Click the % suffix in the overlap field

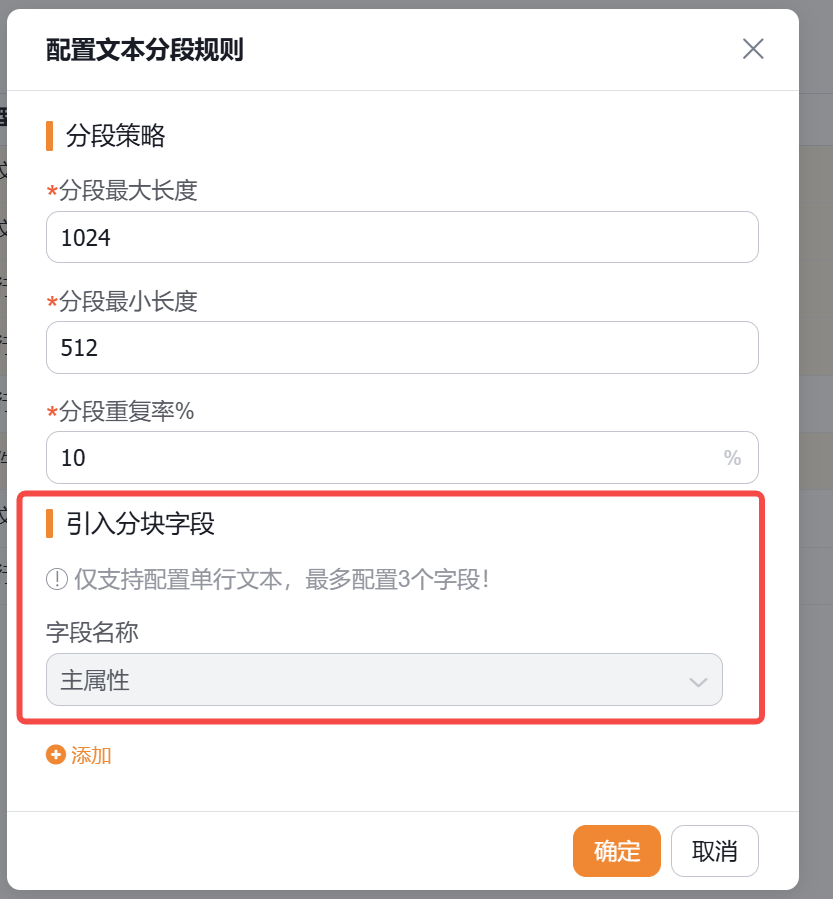732,458
